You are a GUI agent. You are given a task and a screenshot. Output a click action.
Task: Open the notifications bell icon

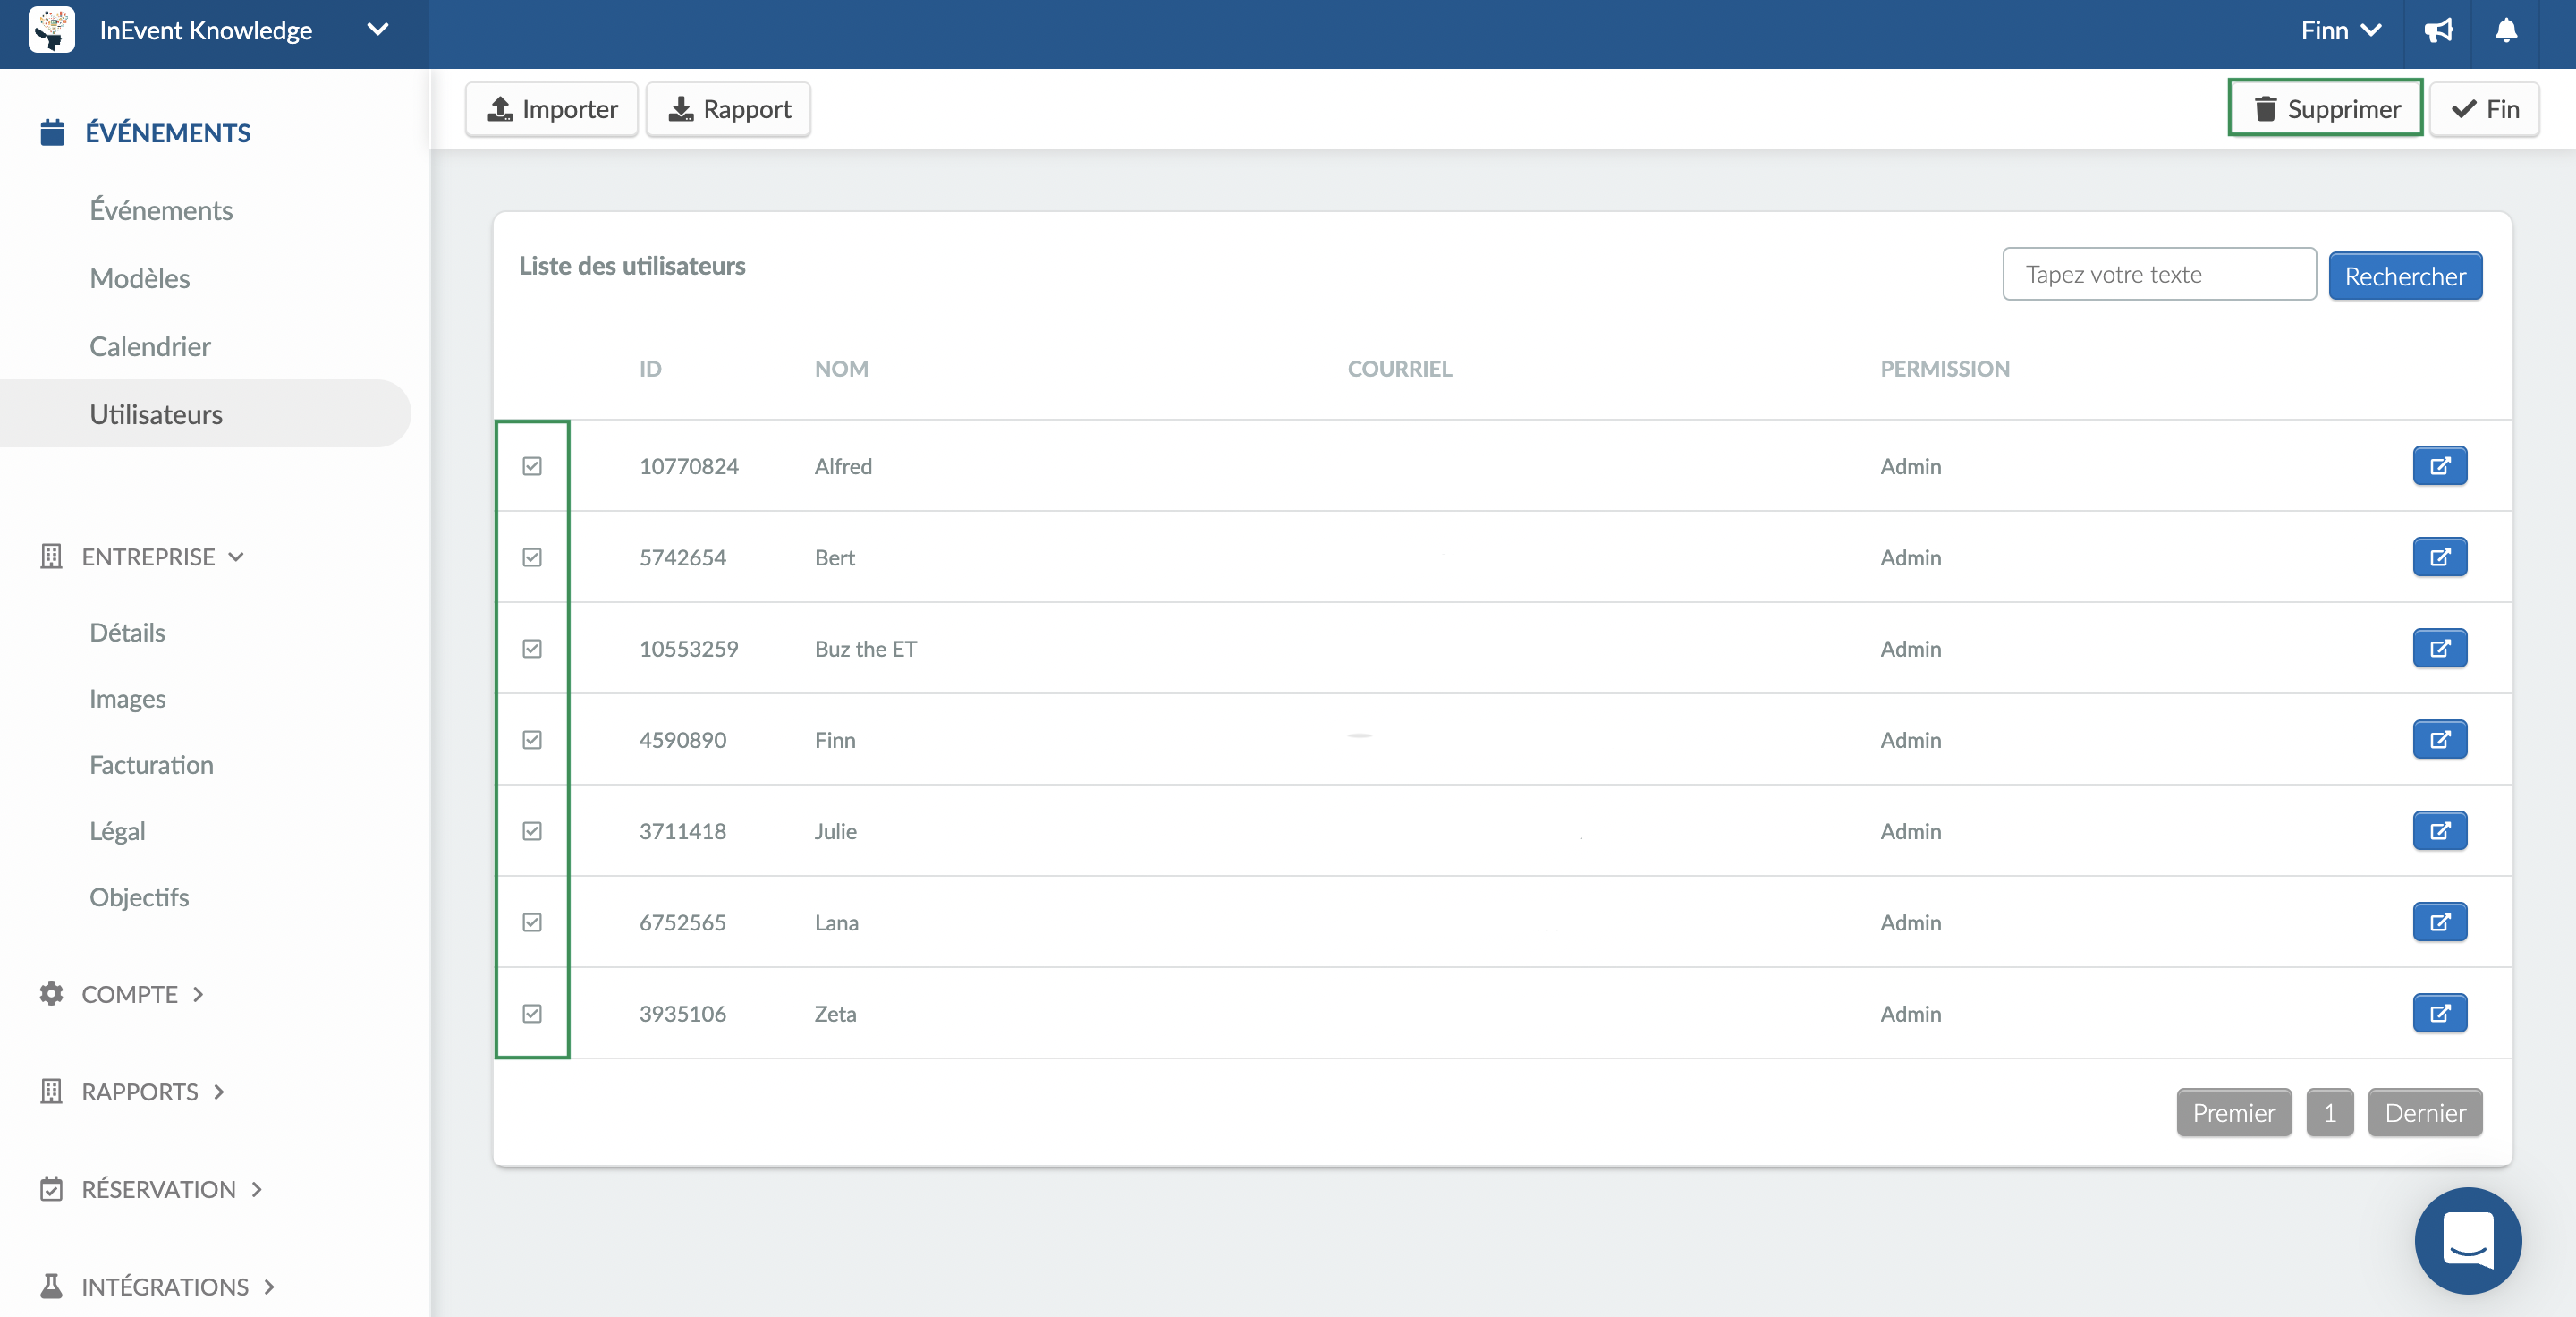click(x=2506, y=31)
